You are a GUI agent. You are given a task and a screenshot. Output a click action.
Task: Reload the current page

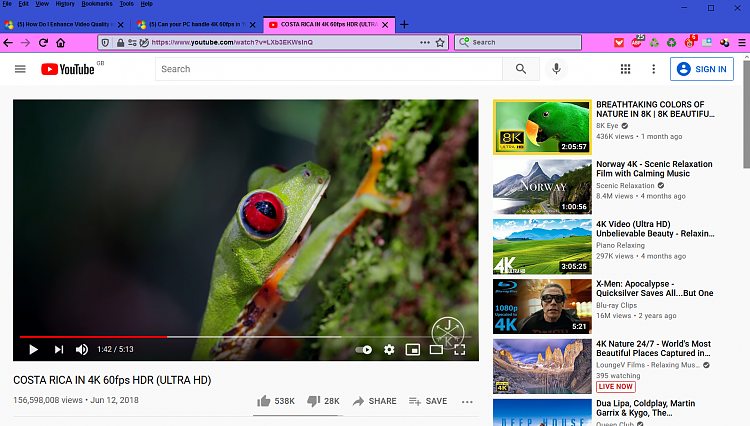point(43,43)
